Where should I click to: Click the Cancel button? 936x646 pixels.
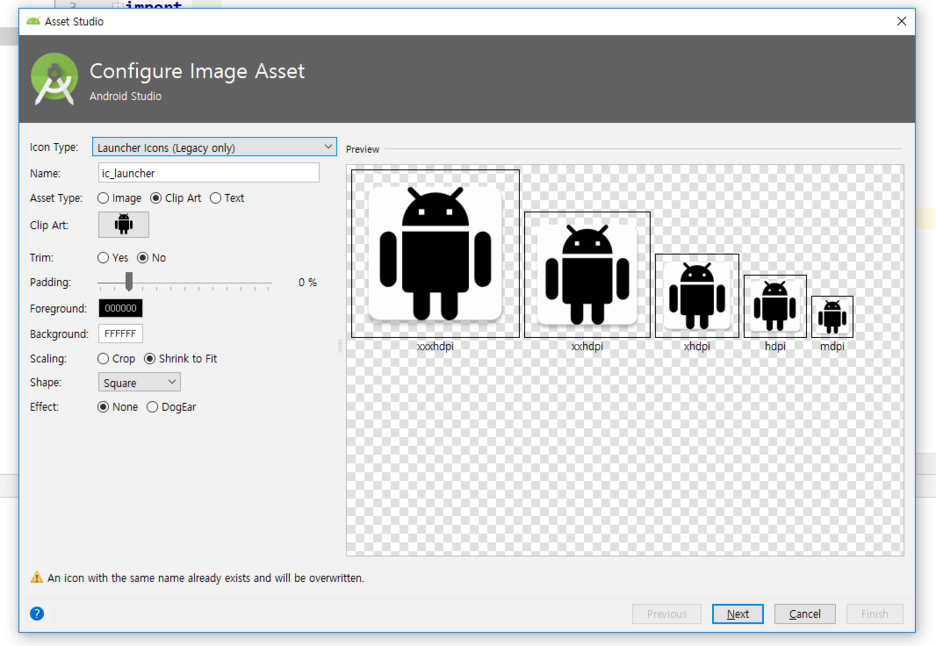pos(805,614)
